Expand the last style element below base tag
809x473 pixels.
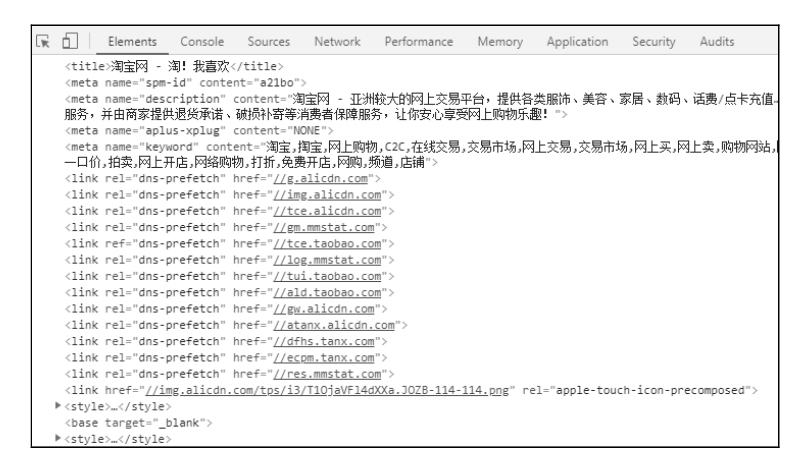[58, 438]
